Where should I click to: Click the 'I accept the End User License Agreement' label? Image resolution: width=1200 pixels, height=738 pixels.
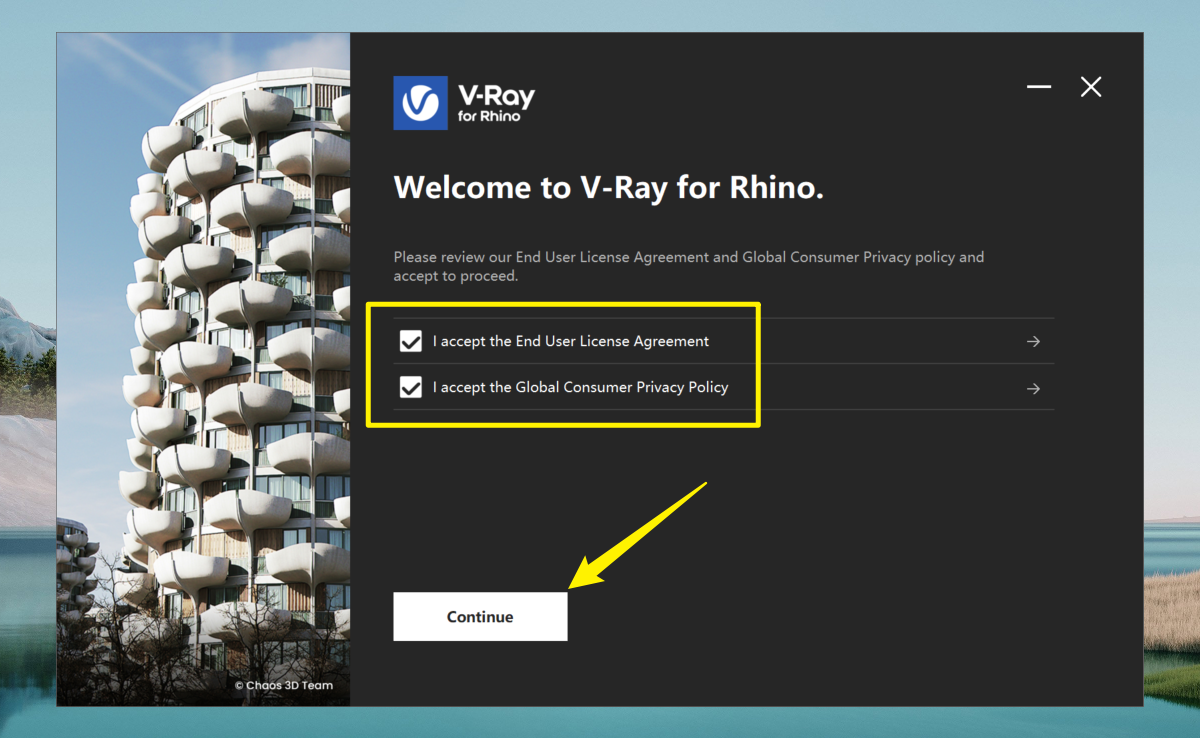(x=570, y=342)
